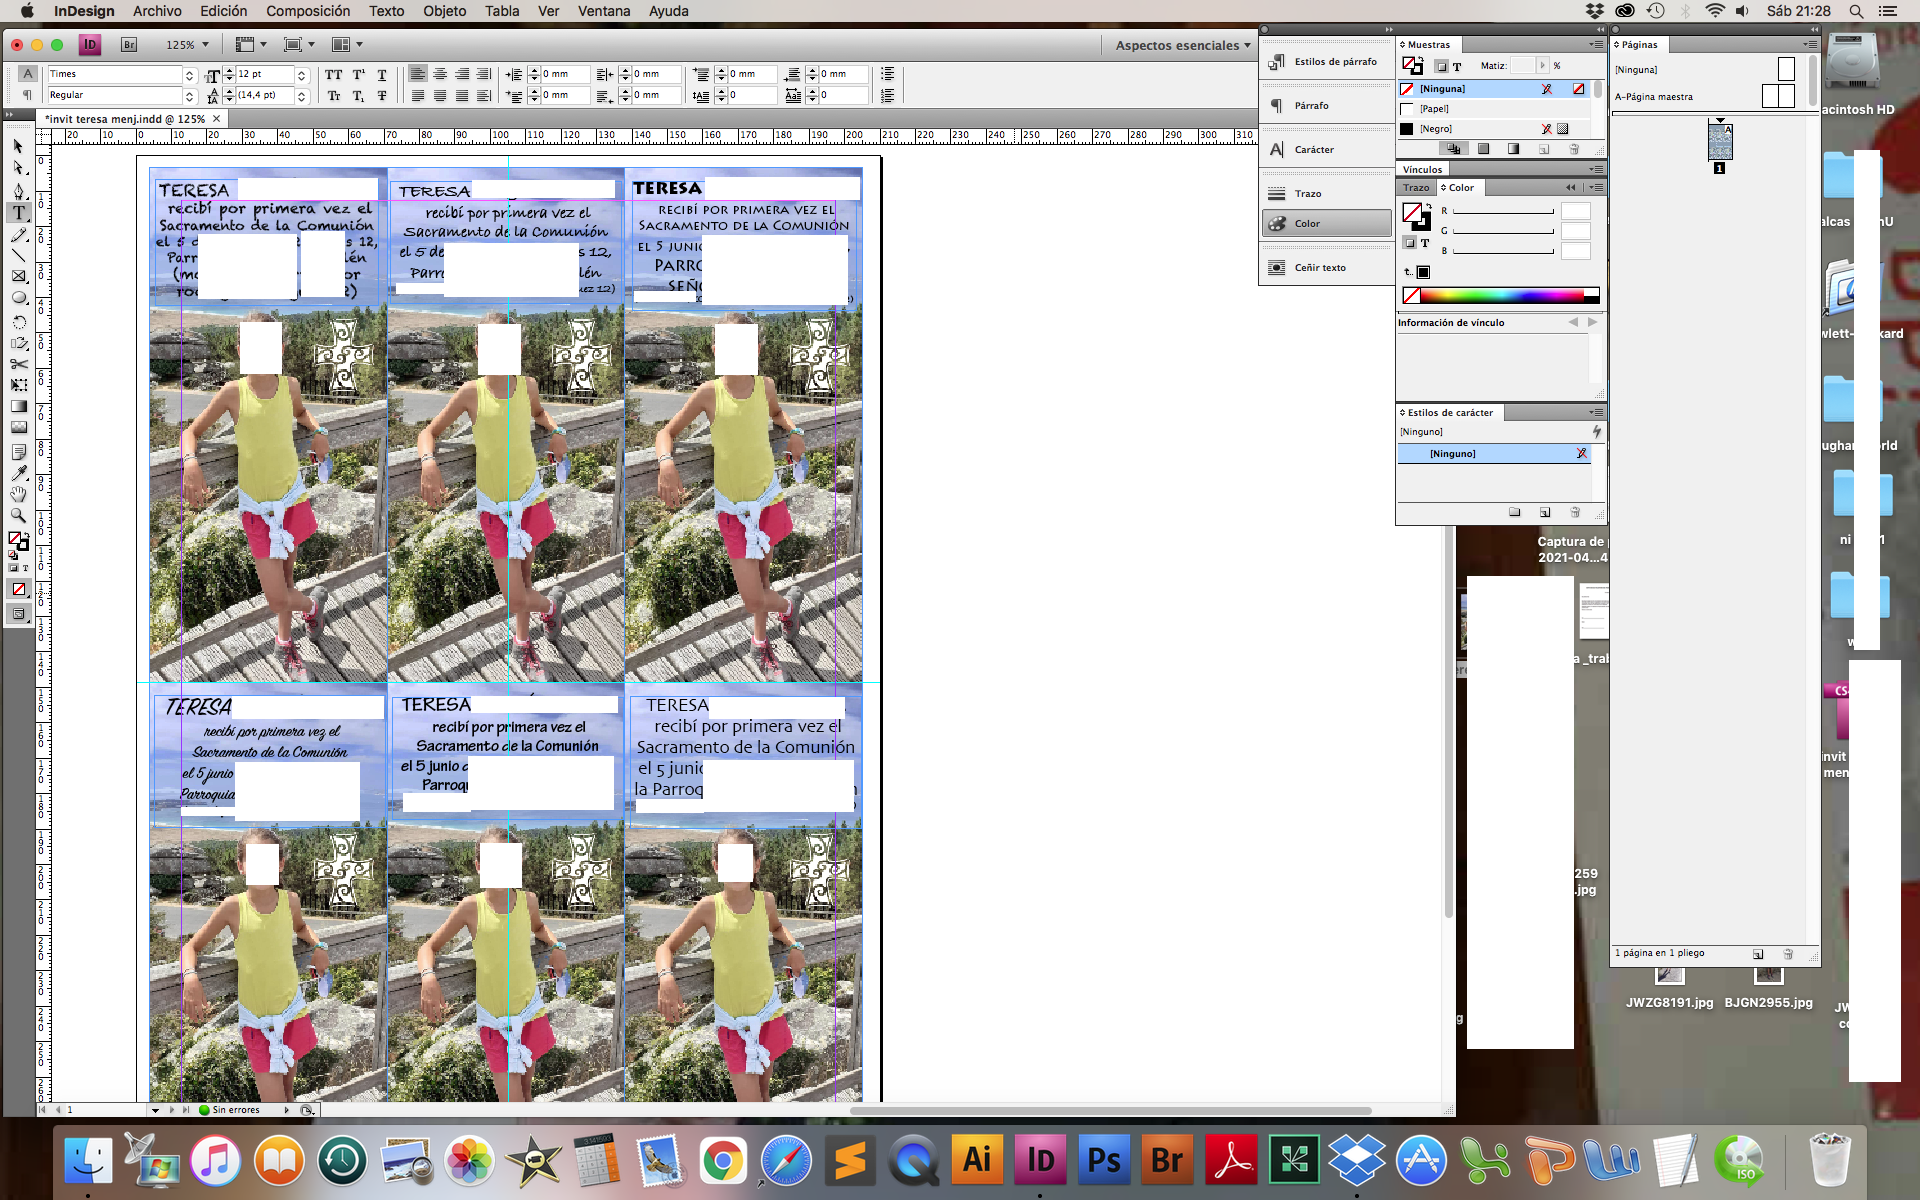Click the All Caps TT icon
Viewport: 1920px width, 1200px height.
click(334, 75)
